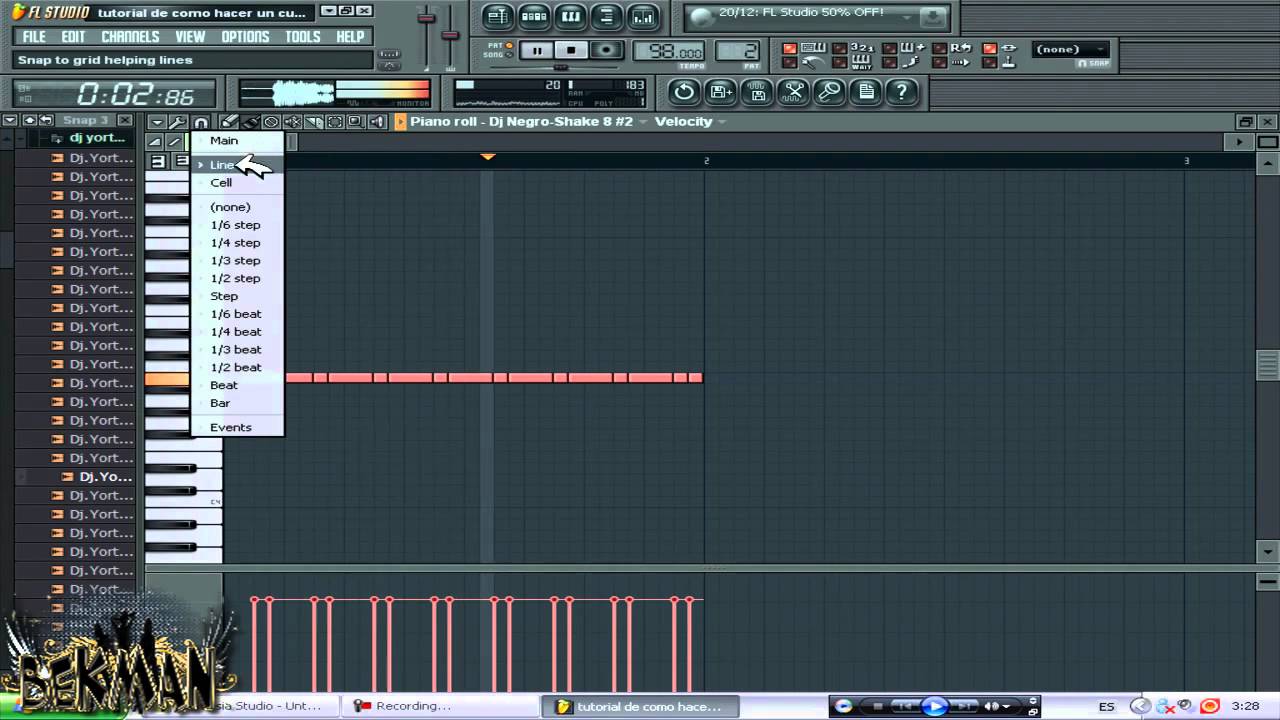Open the Step Sequencer window icon
This screenshot has width=1280, height=720.
[534, 16]
